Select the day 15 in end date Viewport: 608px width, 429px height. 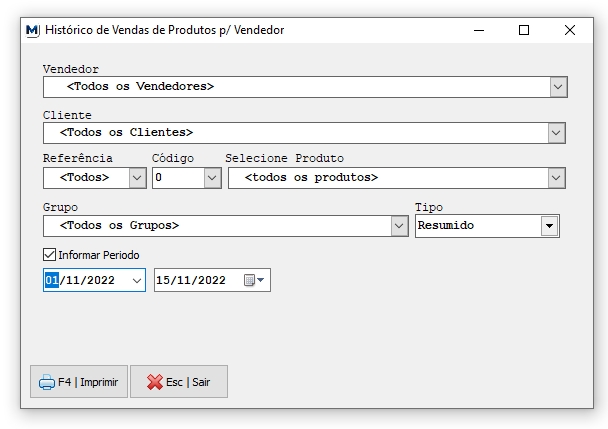(165, 281)
